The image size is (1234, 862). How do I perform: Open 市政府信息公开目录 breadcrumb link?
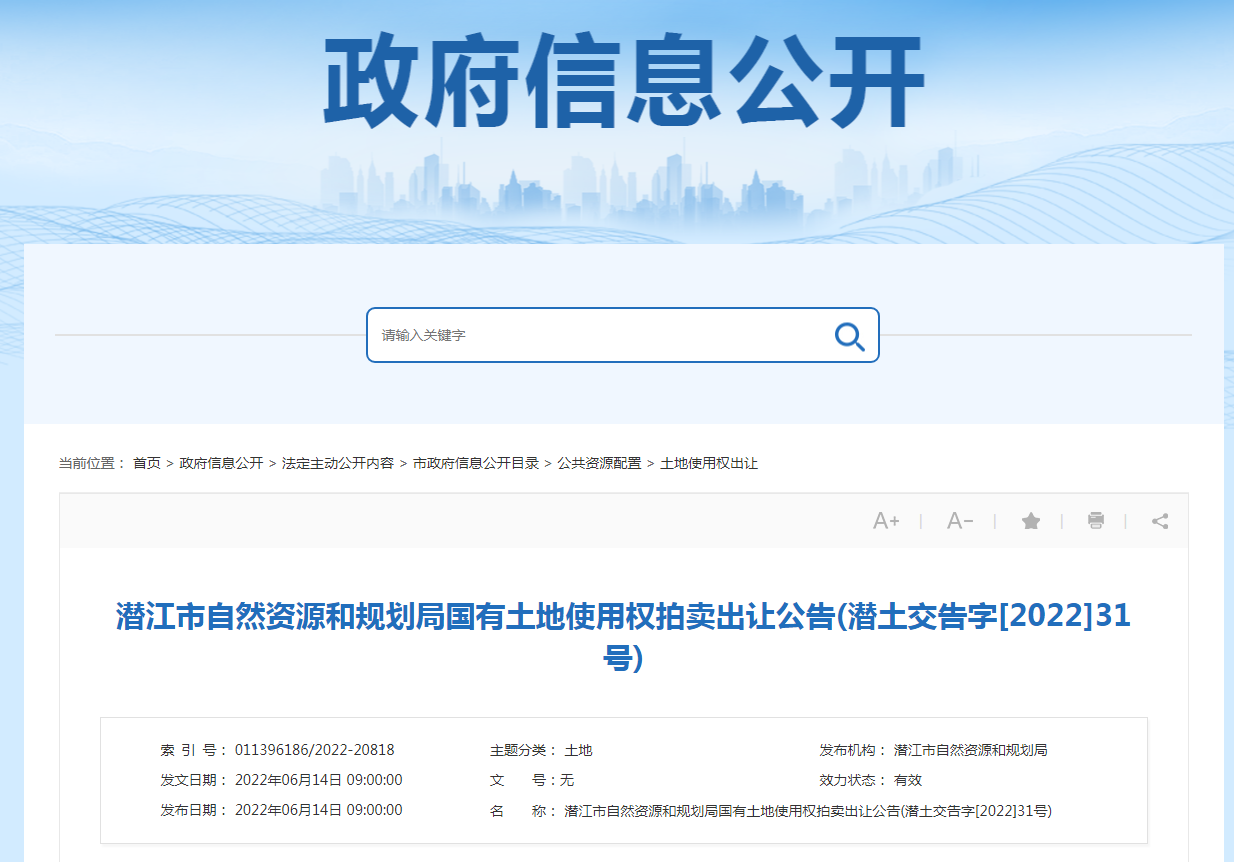pos(476,463)
